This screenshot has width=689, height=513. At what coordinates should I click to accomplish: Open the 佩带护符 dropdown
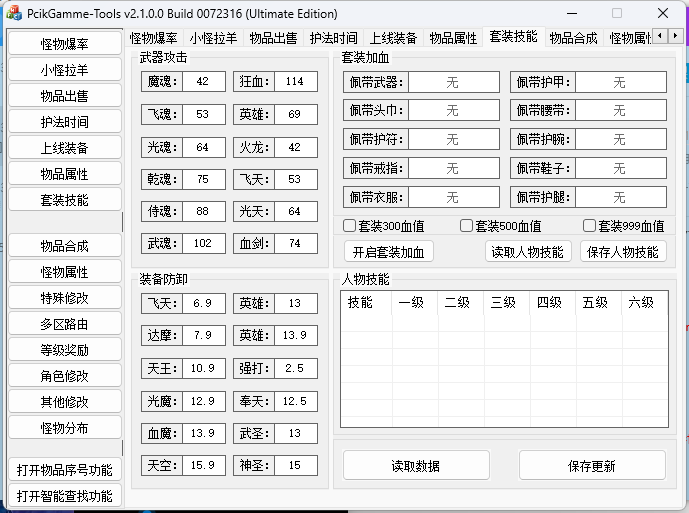tap(453, 139)
